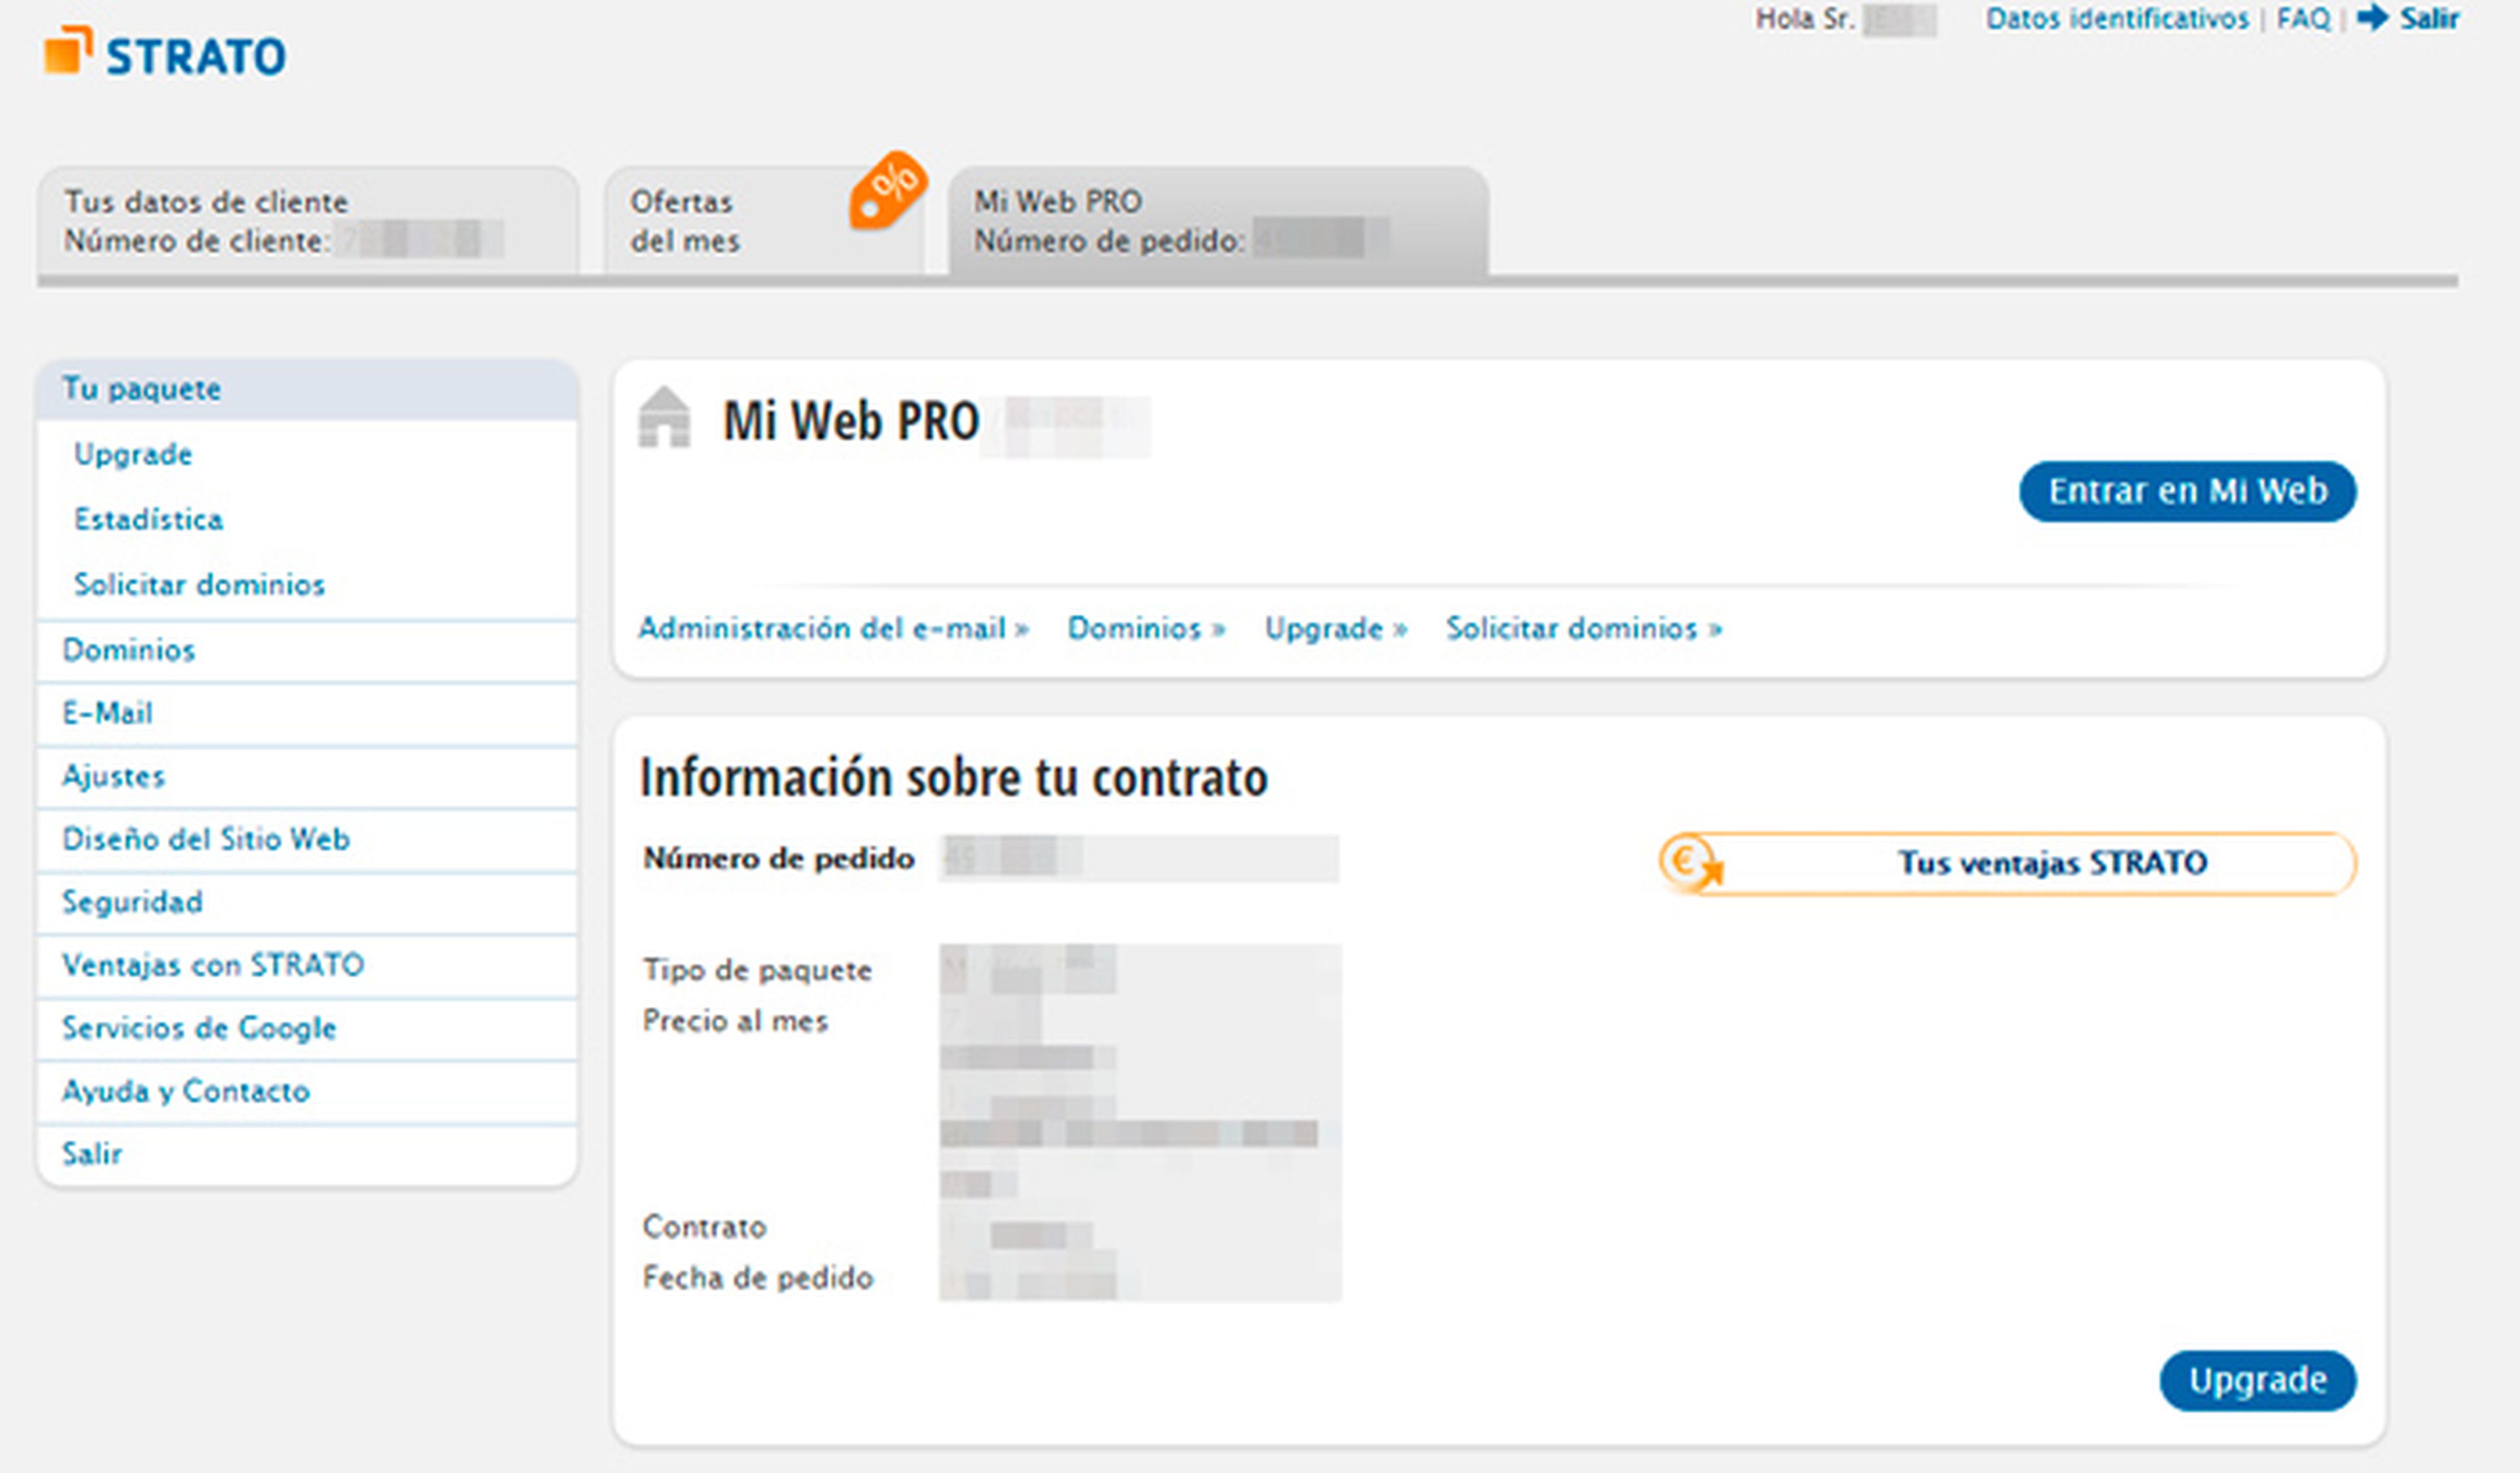Open Servicios de Google in sidebar
This screenshot has height=1473, width=2520.
coord(198,1028)
